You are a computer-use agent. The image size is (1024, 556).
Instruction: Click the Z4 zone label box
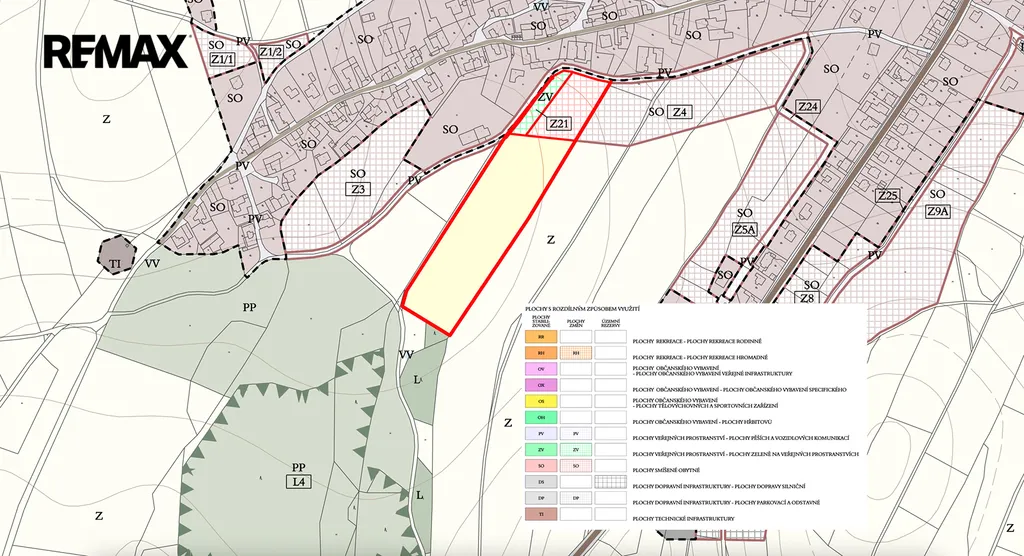(680, 112)
